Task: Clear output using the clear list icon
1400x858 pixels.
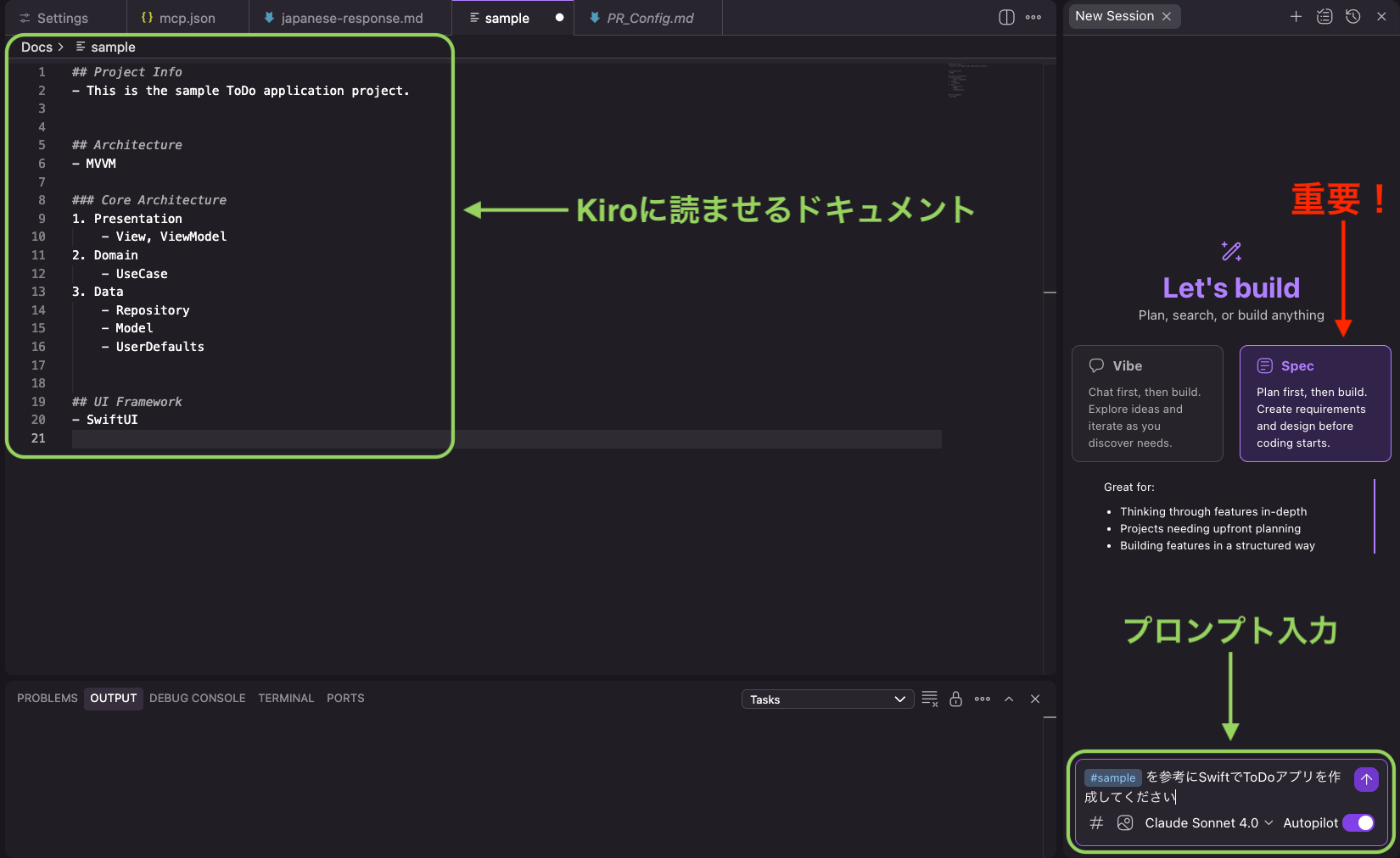Action: click(929, 699)
